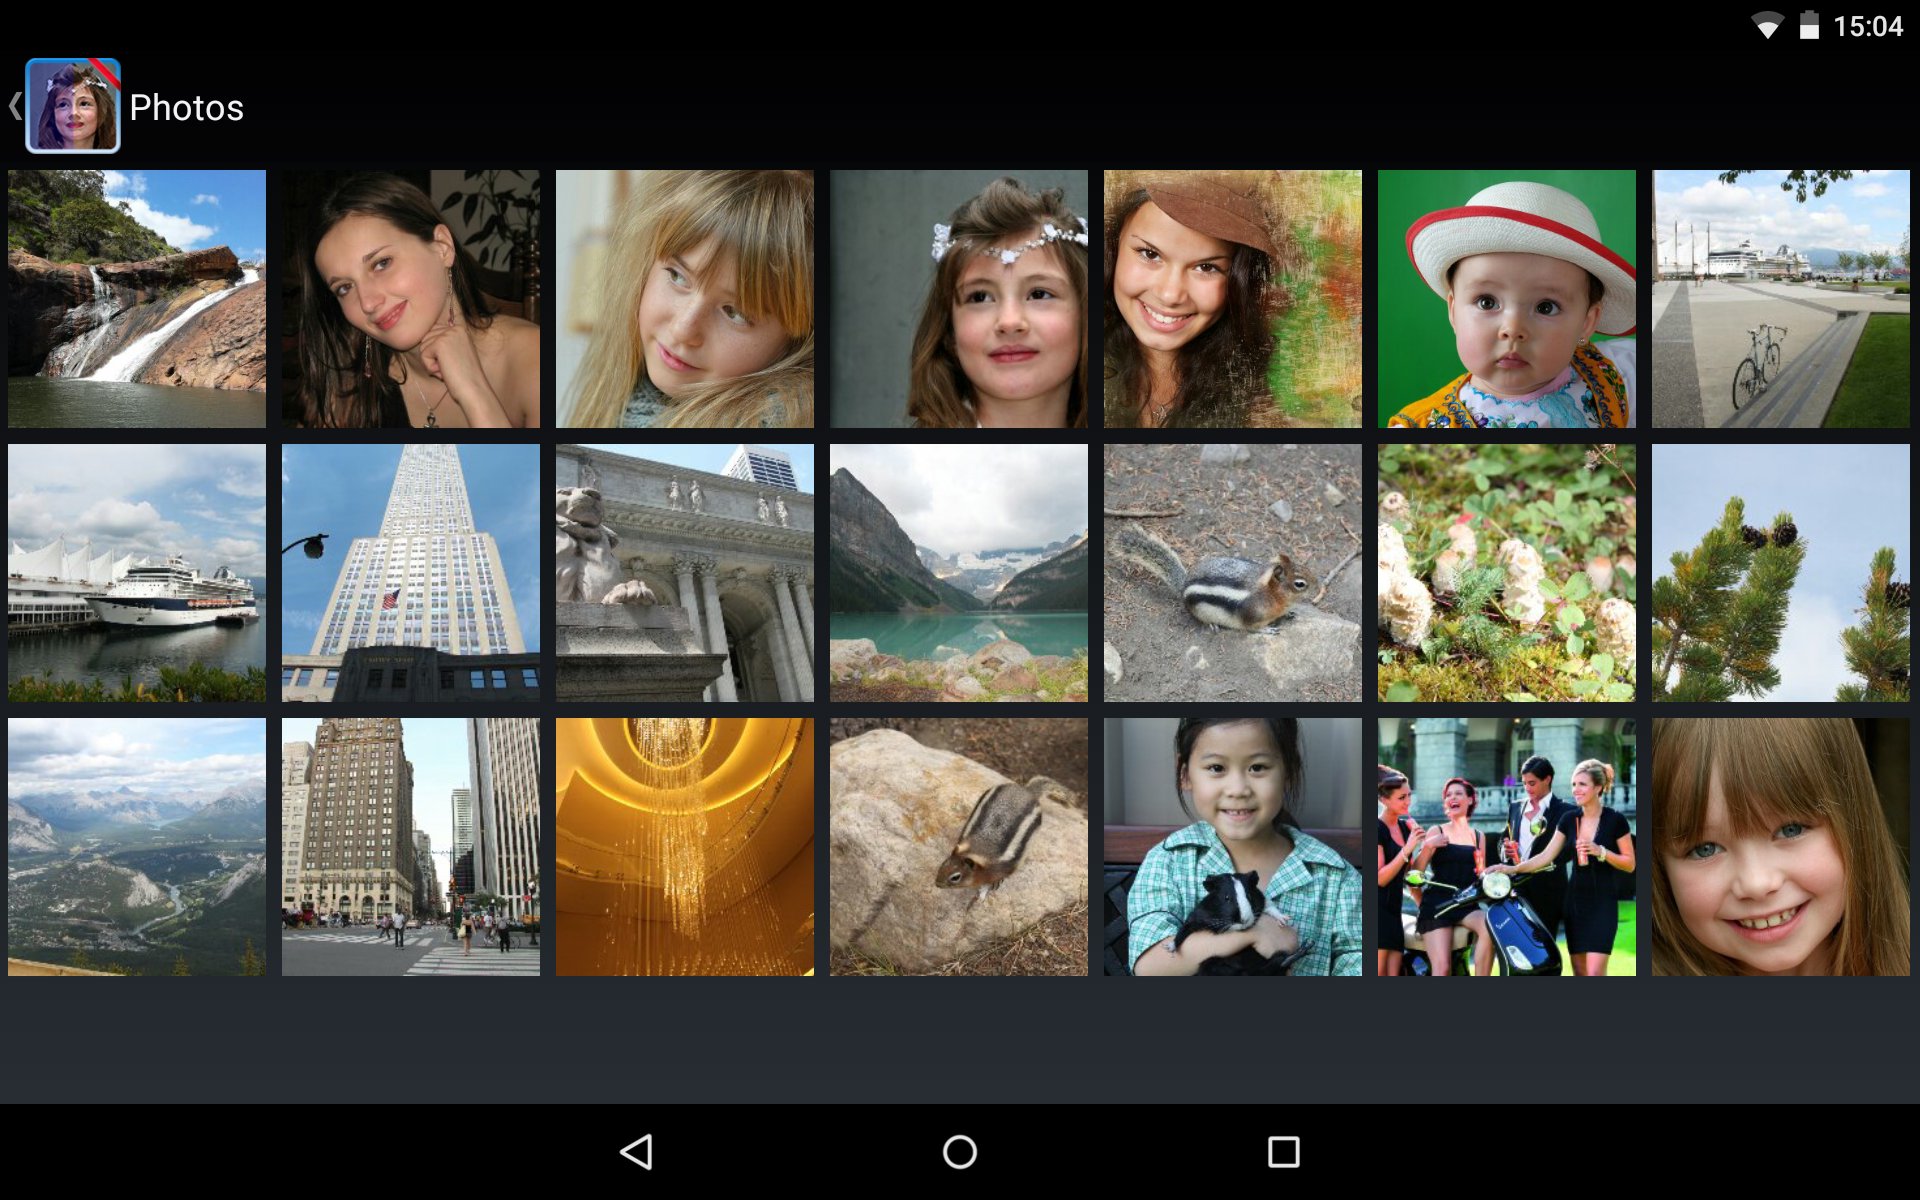Select the golden chandelier photo
This screenshot has width=1920, height=1200.
(685, 847)
